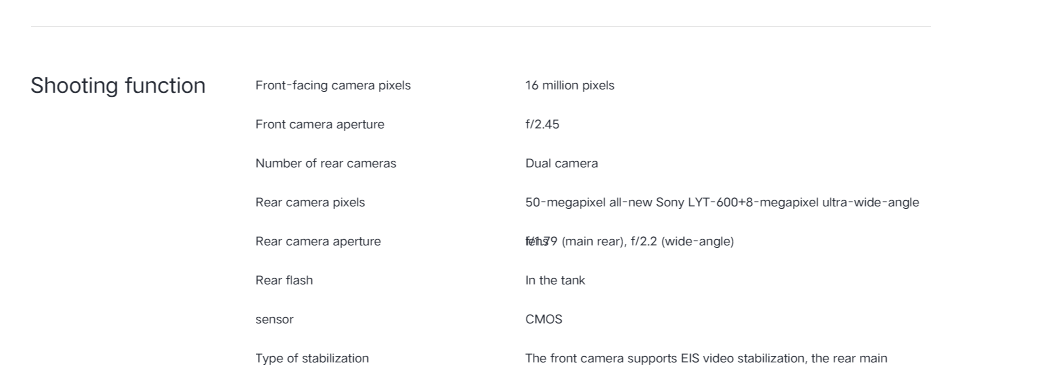Image resolution: width=1061 pixels, height=379 pixels.
Task: Click the CMOS sensor value
Action: [x=543, y=319]
